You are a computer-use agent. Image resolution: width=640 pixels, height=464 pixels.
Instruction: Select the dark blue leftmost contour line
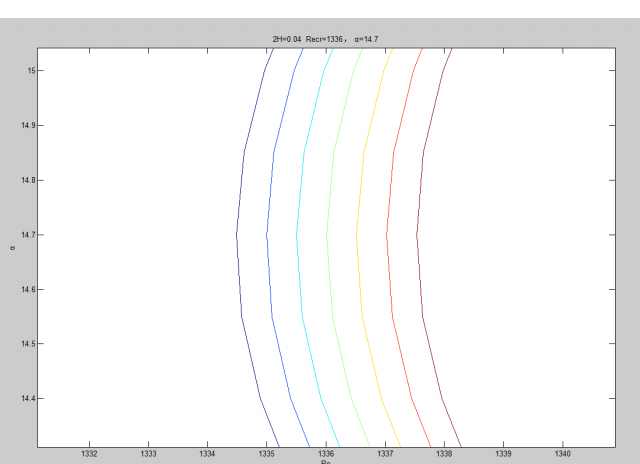coord(237,236)
